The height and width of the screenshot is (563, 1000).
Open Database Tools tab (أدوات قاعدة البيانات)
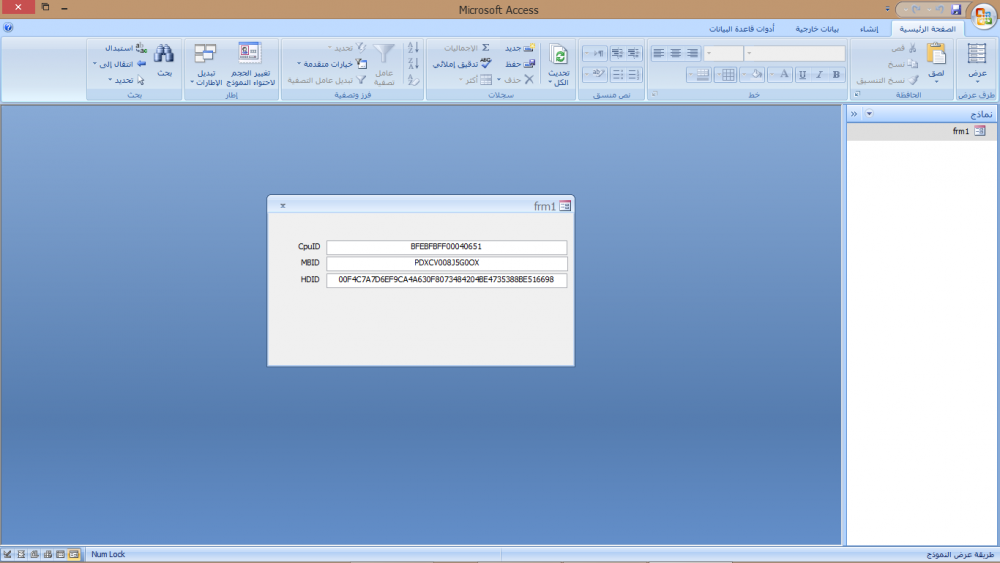pyautogui.click(x=742, y=29)
